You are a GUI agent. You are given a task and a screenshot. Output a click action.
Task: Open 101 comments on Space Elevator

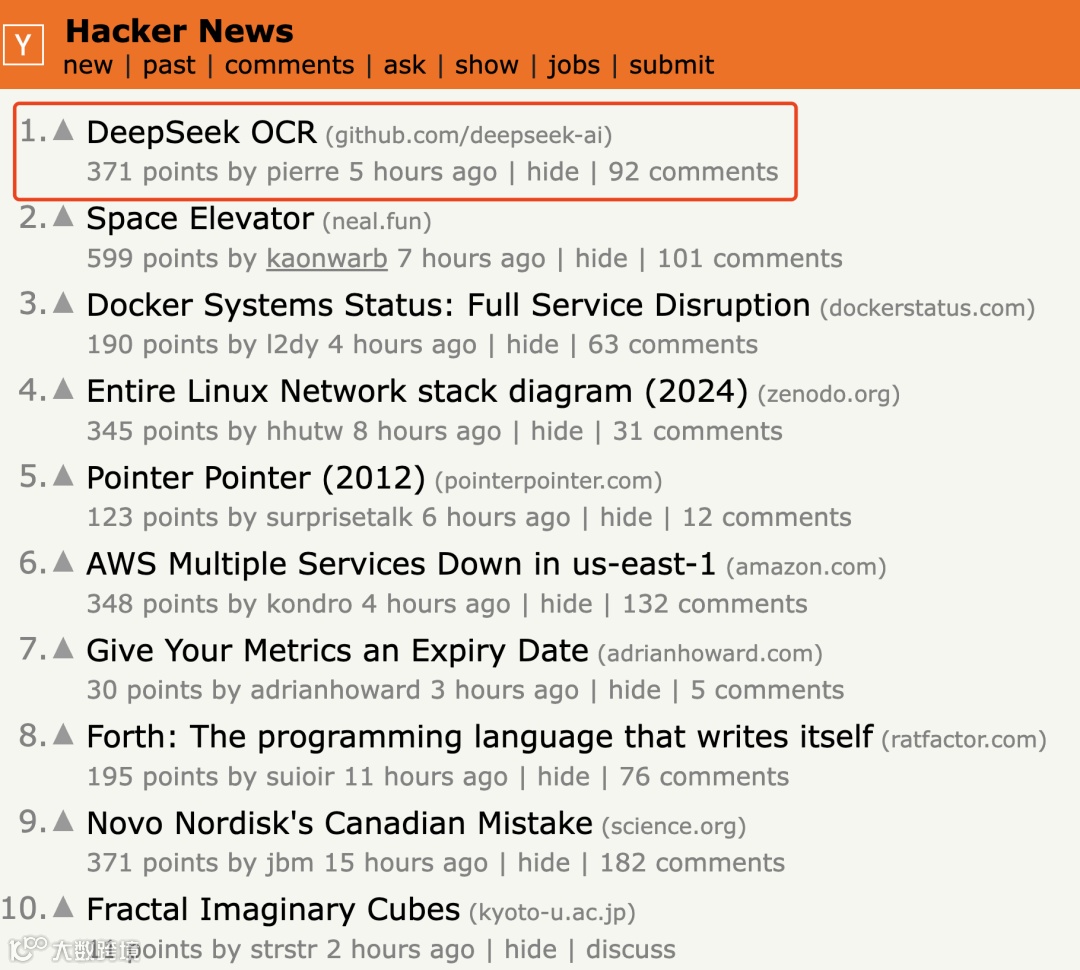point(749,259)
